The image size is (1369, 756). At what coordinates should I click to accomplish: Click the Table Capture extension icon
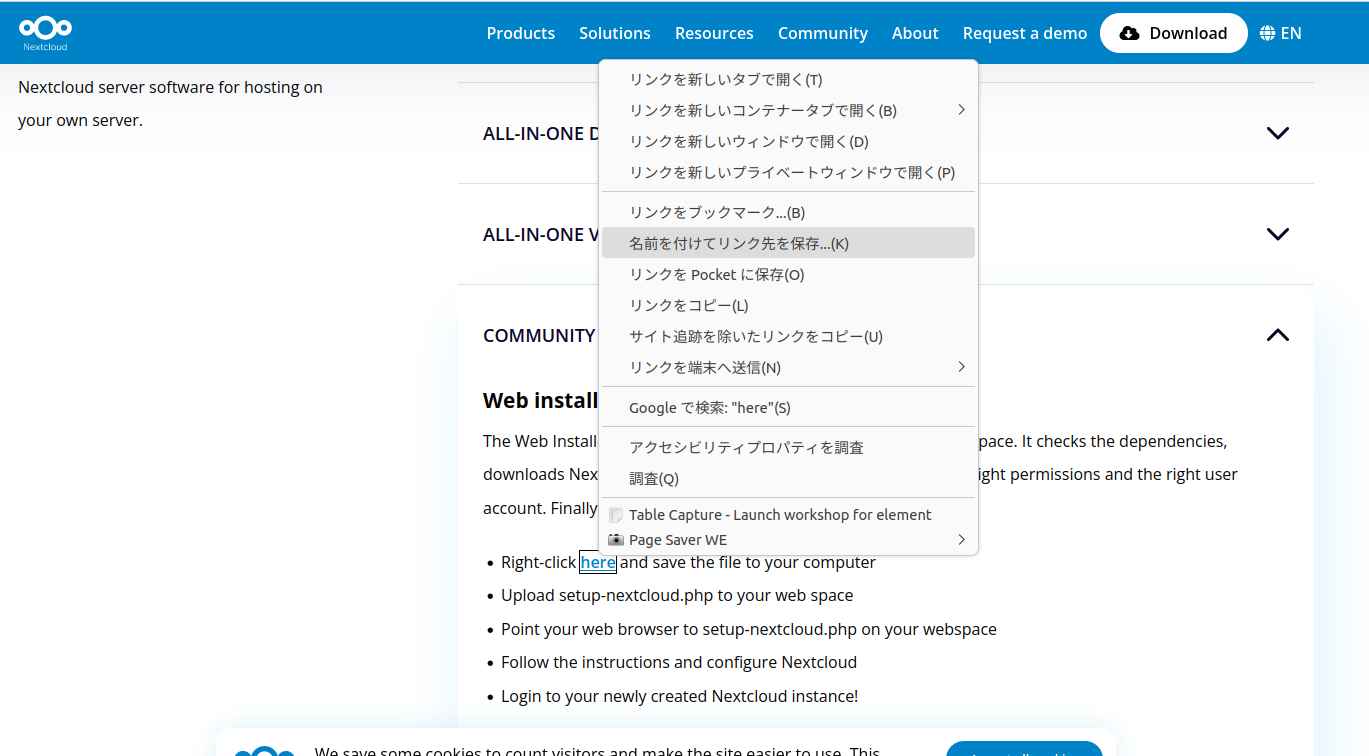click(x=616, y=515)
